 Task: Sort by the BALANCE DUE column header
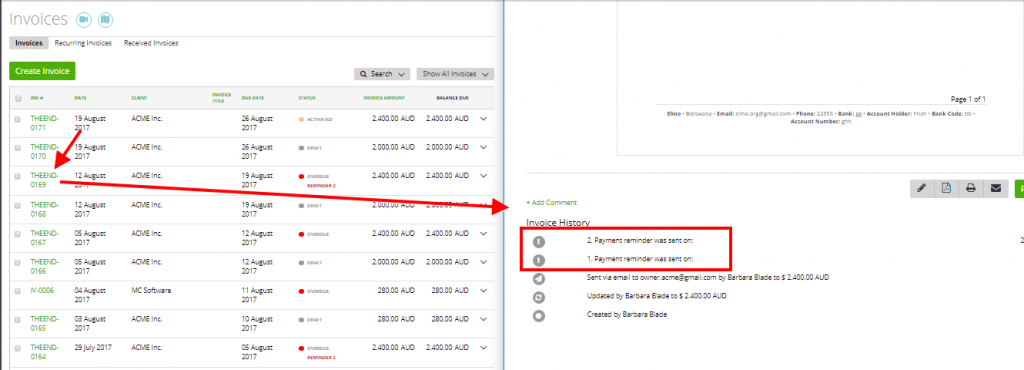click(453, 99)
